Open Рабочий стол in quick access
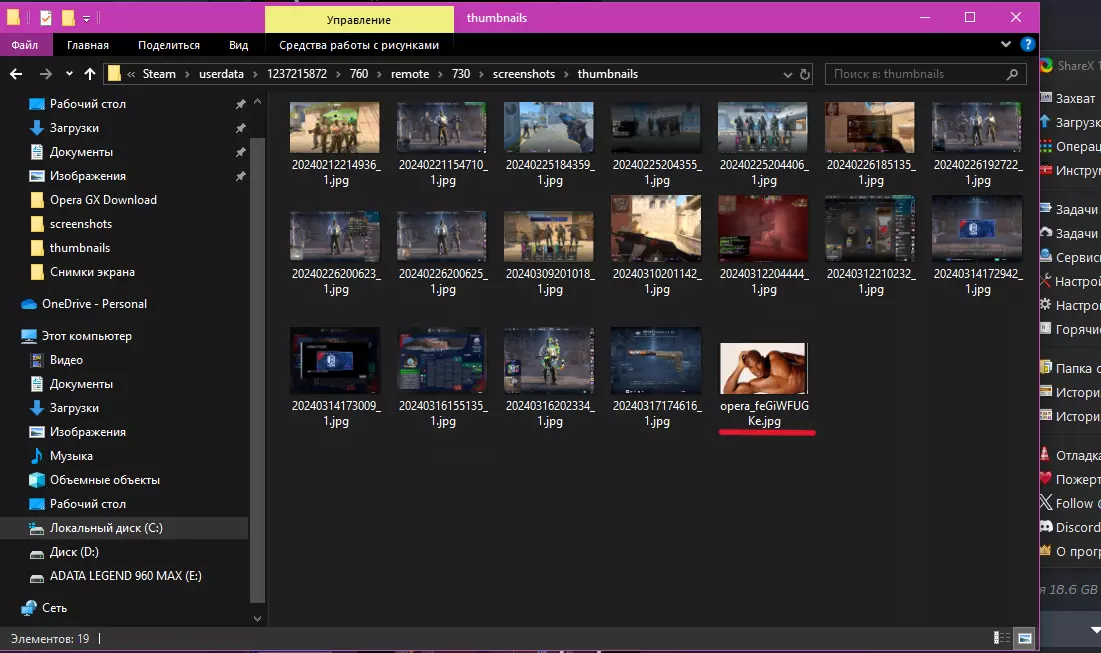Screen dimensions: 1101x653 click(x=88, y=104)
